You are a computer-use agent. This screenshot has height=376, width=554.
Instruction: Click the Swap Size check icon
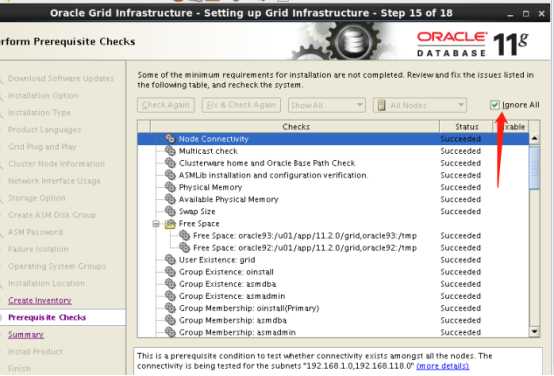170,211
